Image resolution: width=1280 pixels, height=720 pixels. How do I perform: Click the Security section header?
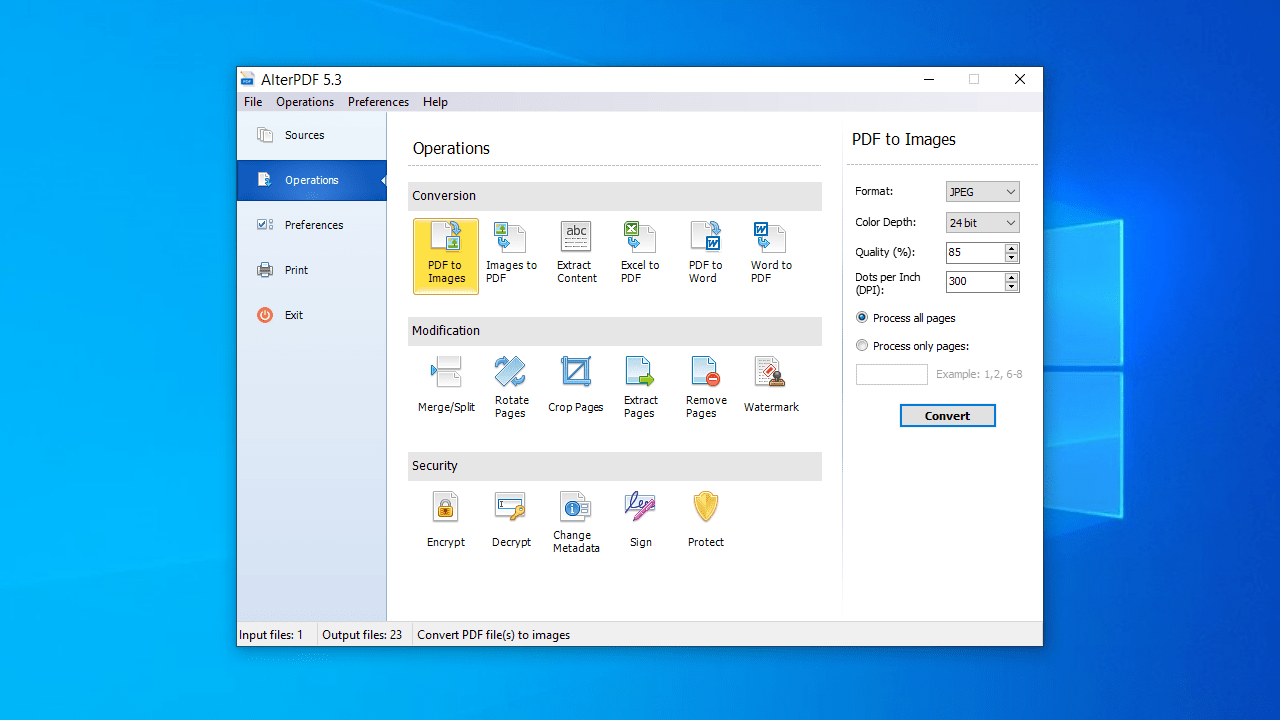tap(615, 466)
